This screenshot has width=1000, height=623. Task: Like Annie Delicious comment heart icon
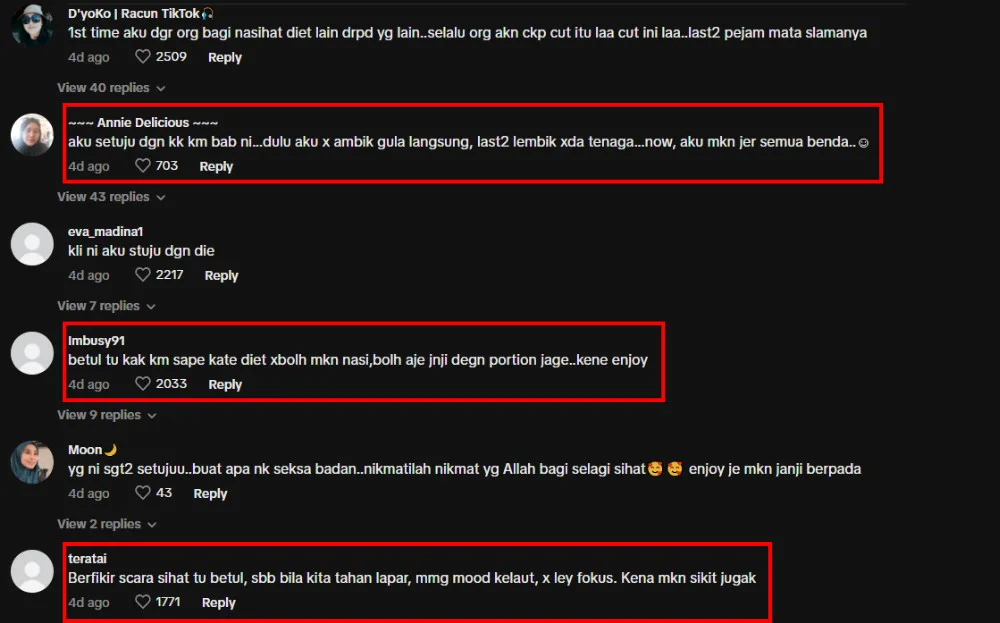click(143, 166)
